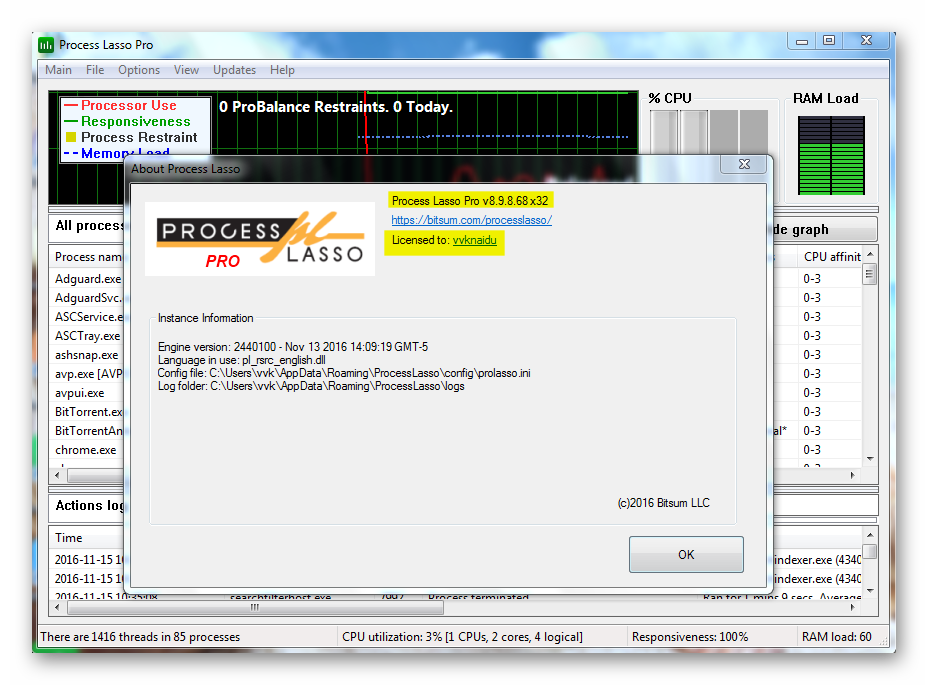Viewport: 928px width, 685px height.
Task: Click the Process name column header
Action: pyautogui.click(x=88, y=257)
